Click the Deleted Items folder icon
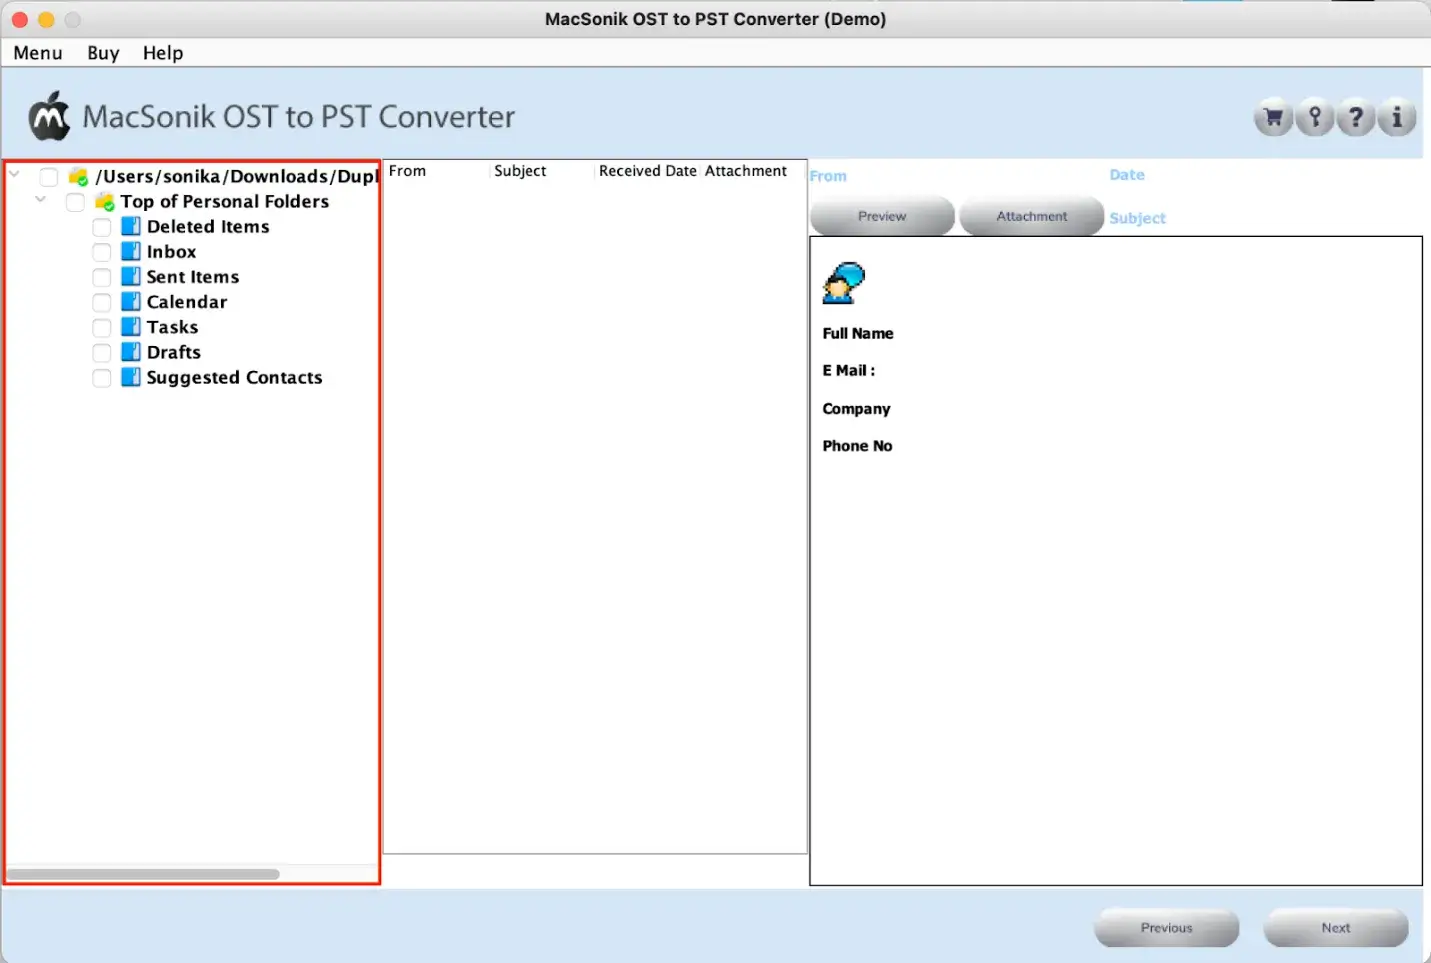Screen dimensions: 1431x963 [131, 227]
